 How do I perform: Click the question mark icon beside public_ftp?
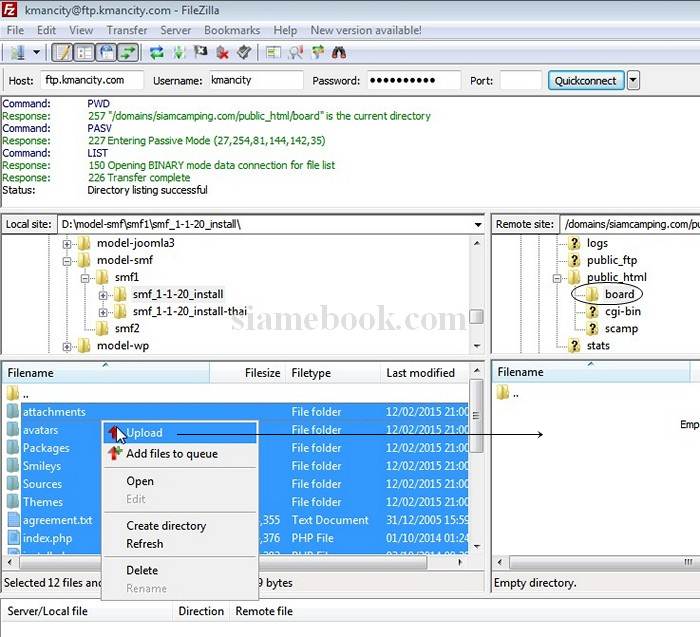[x=574, y=260]
